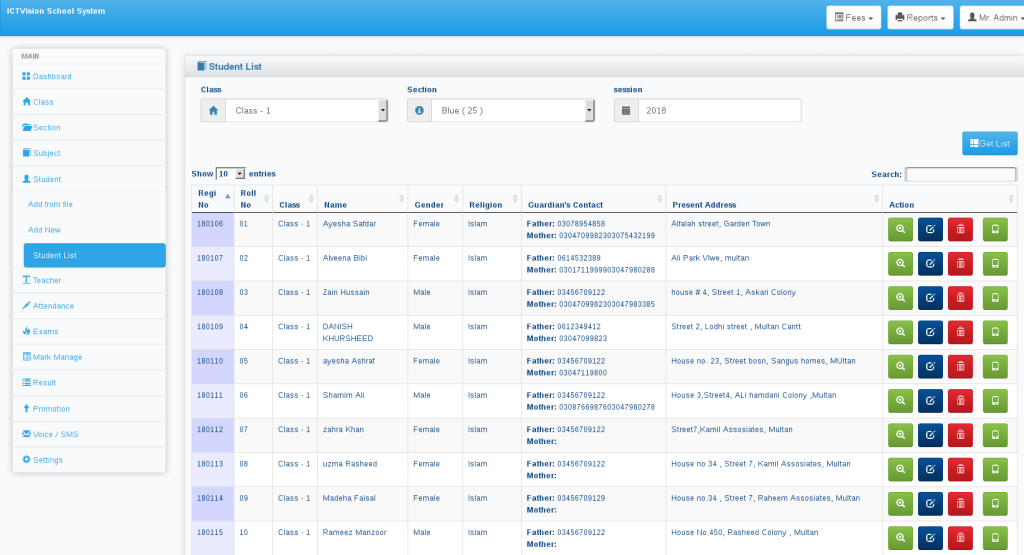Open Settings in the sidebar

89,460
